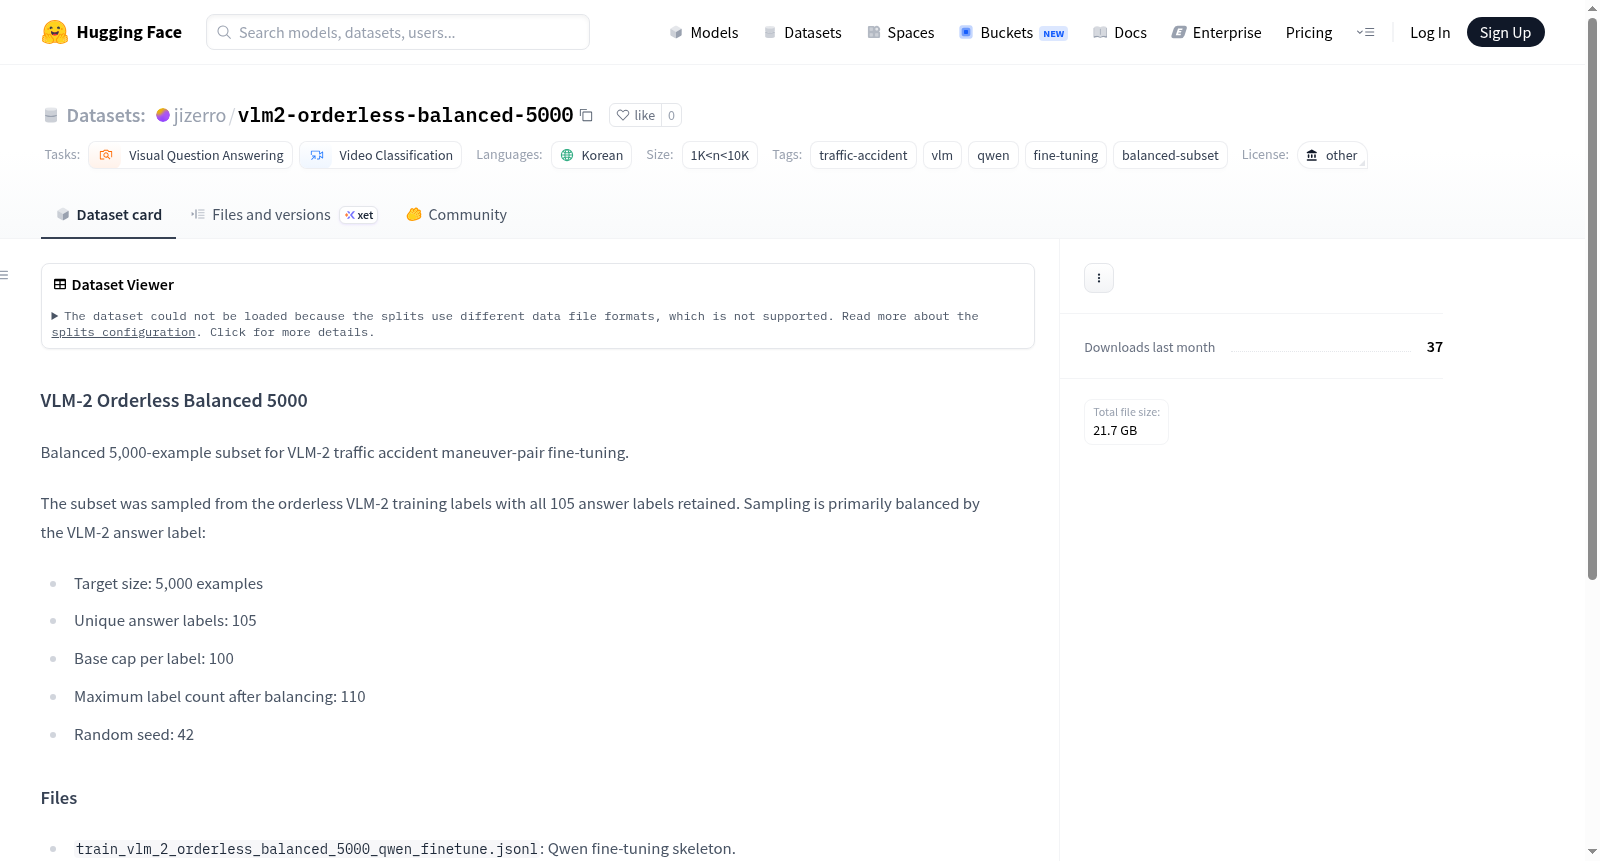Screen dimensions: 1600x861
Task: Click the Dataset Viewer table icon
Action: [x=60, y=285]
